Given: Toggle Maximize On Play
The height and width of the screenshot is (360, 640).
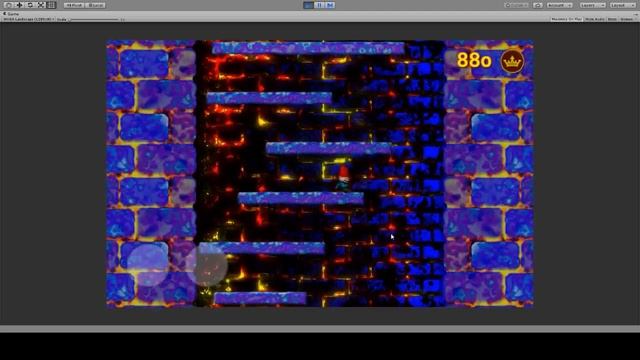Looking at the screenshot, I should coord(566,19).
